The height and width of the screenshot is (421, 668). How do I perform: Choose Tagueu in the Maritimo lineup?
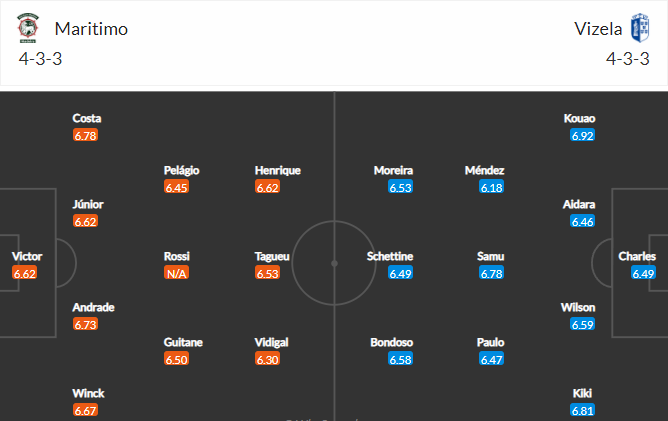[x=272, y=257]
